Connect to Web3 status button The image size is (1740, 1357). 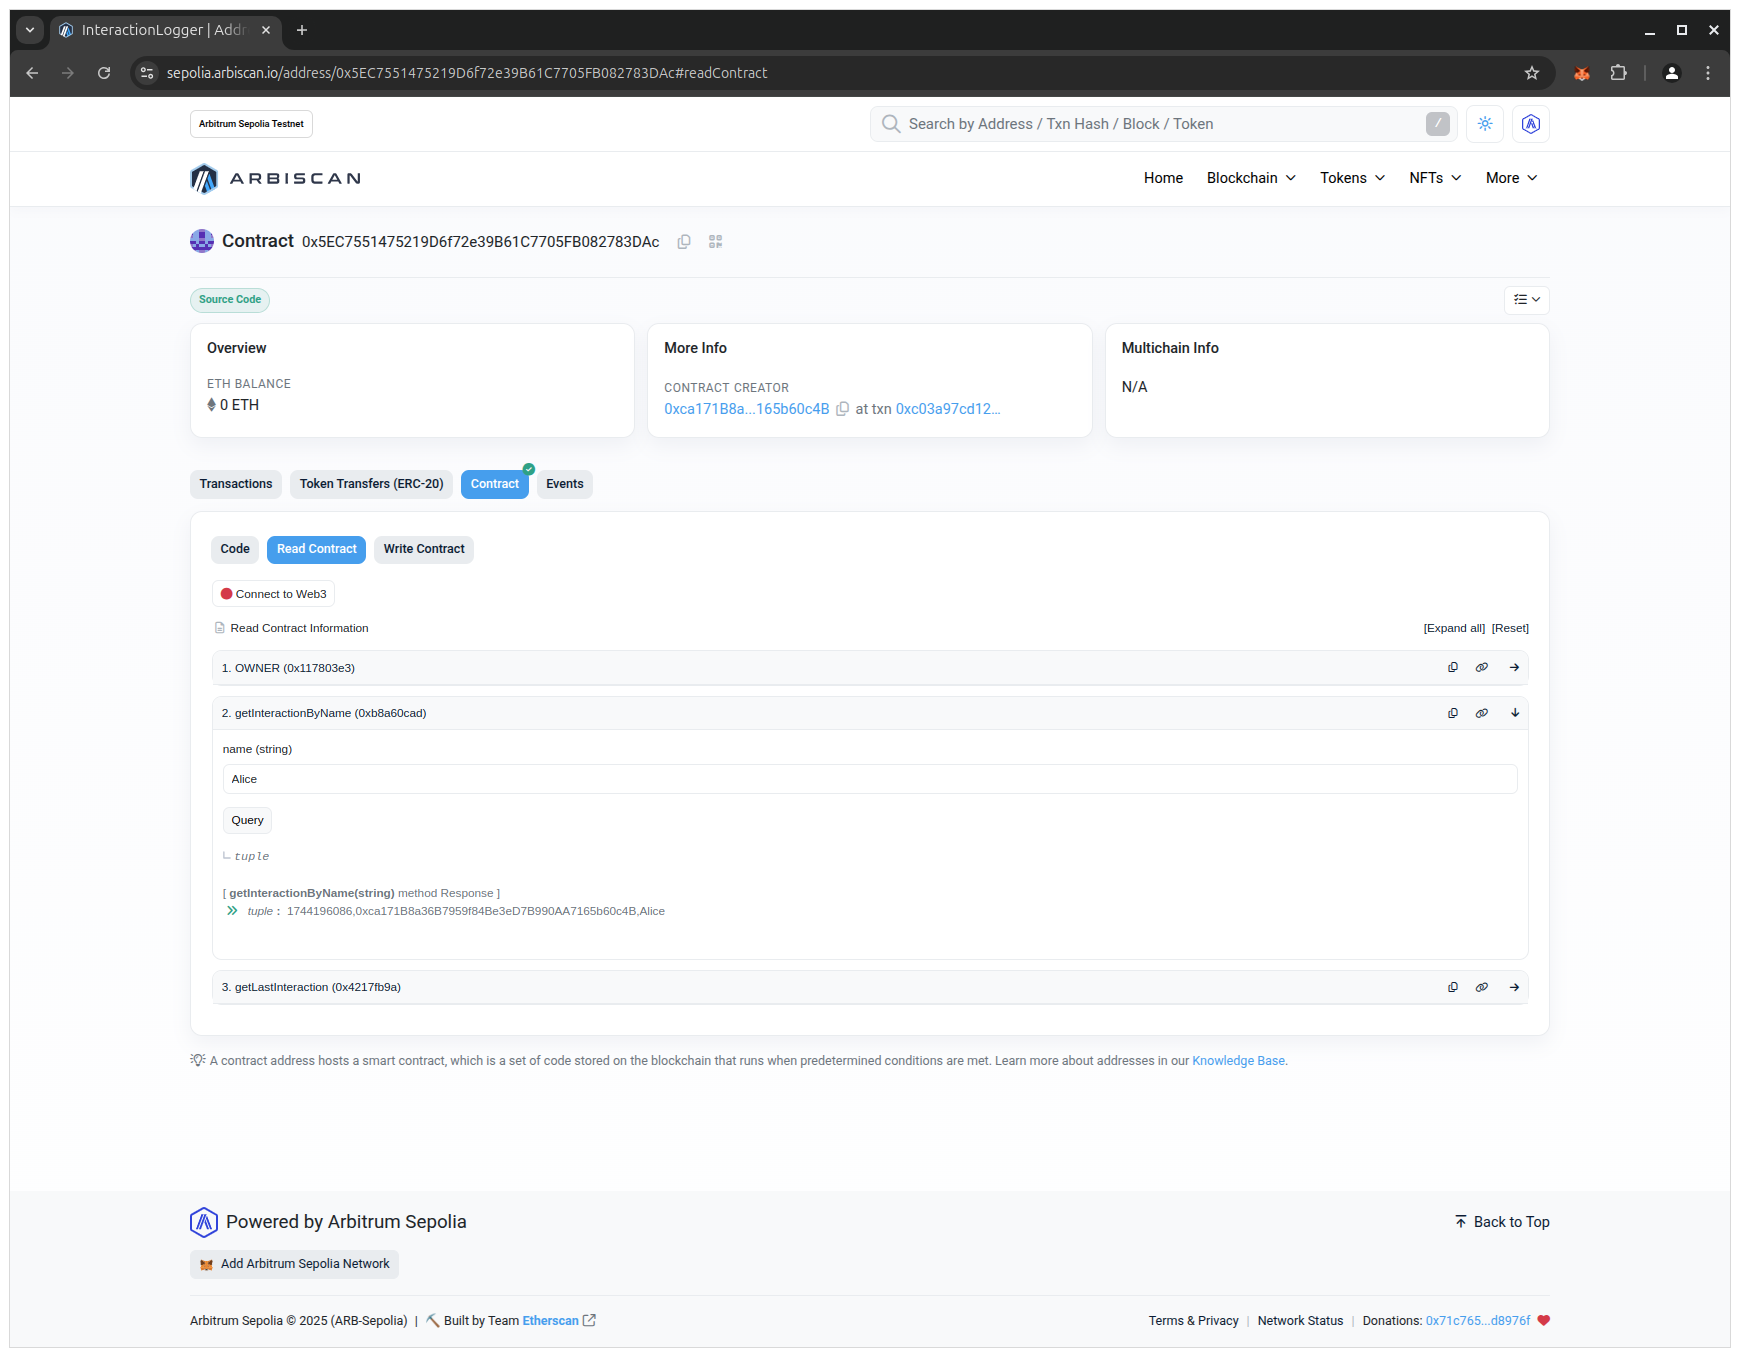pyautogui.click(x=274, y=594)
